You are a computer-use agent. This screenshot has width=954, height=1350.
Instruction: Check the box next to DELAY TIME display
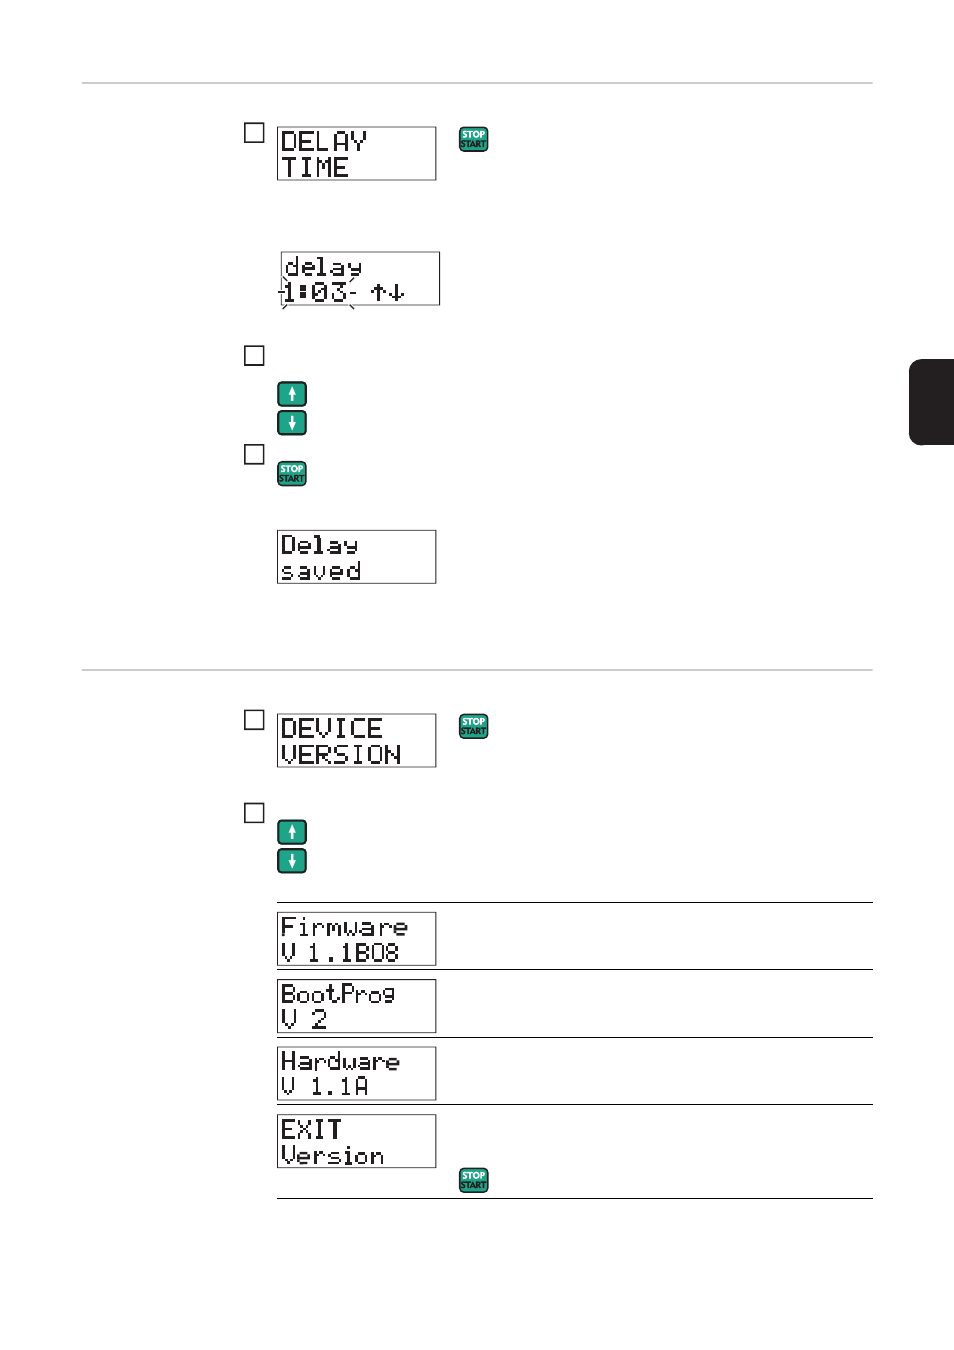coord(254,133)
